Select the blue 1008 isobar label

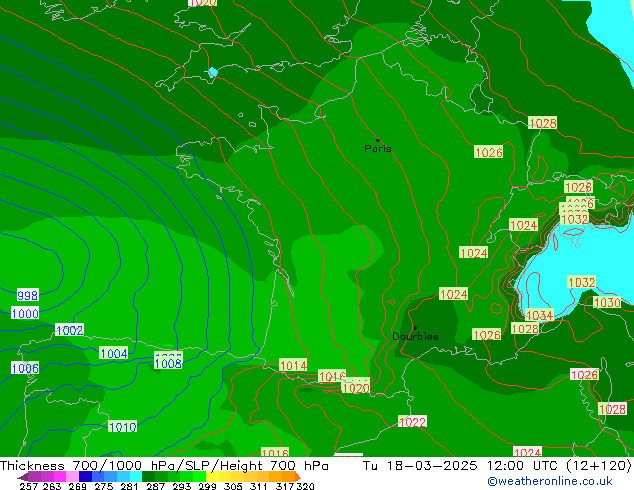[x=168, y=363]
